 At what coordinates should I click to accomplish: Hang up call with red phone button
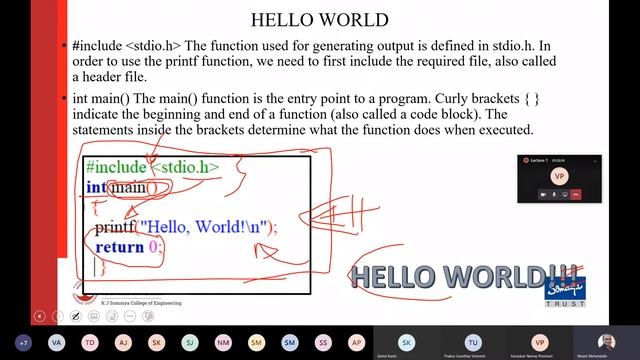tap(576, 195)
